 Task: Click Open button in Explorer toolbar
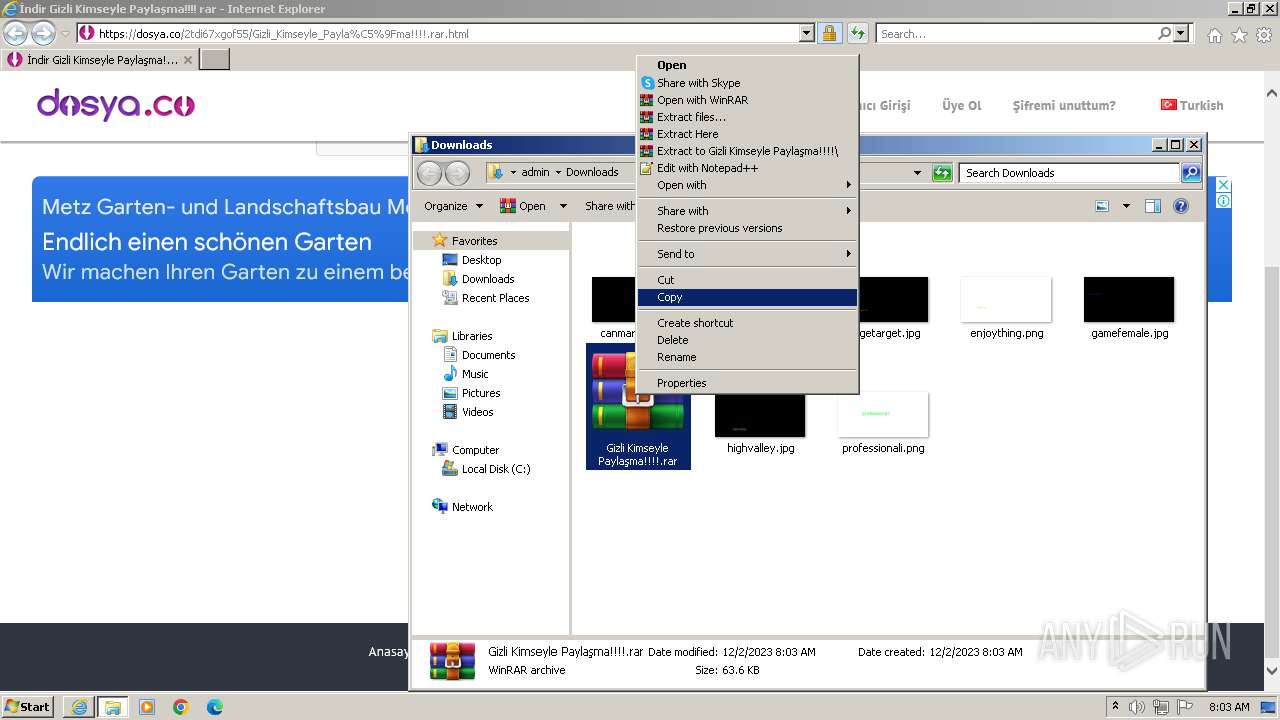[523, 206]
